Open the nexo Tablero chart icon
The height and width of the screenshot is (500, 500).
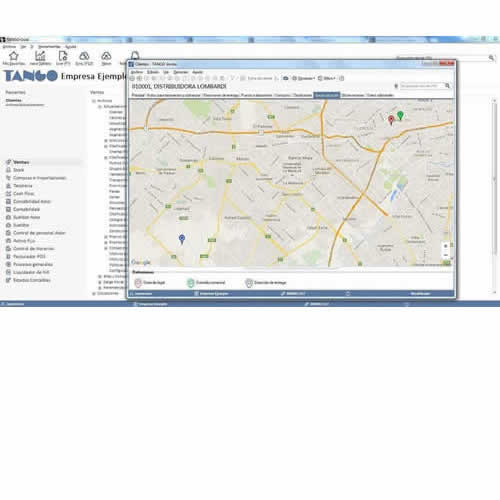[40, 56]
